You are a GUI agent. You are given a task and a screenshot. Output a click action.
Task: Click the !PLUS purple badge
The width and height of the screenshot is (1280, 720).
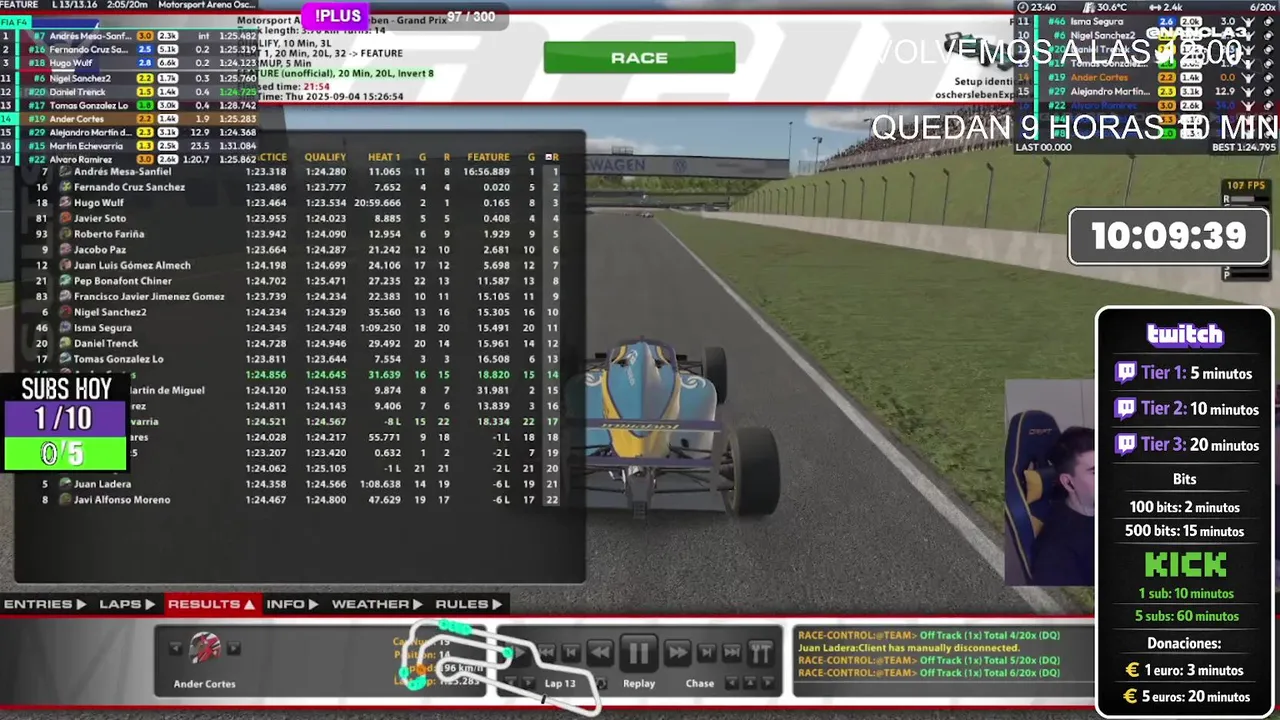pyautogui.click(x=338, y=16)
